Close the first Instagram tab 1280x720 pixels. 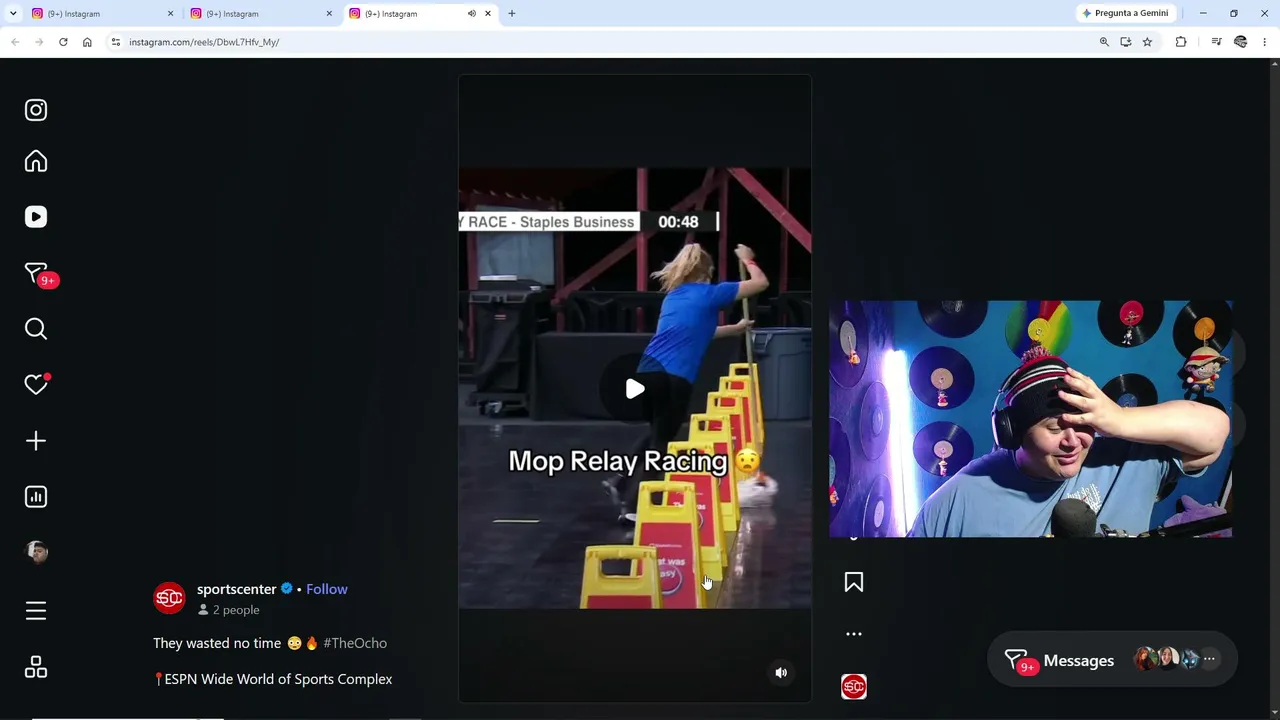[170, 14]
